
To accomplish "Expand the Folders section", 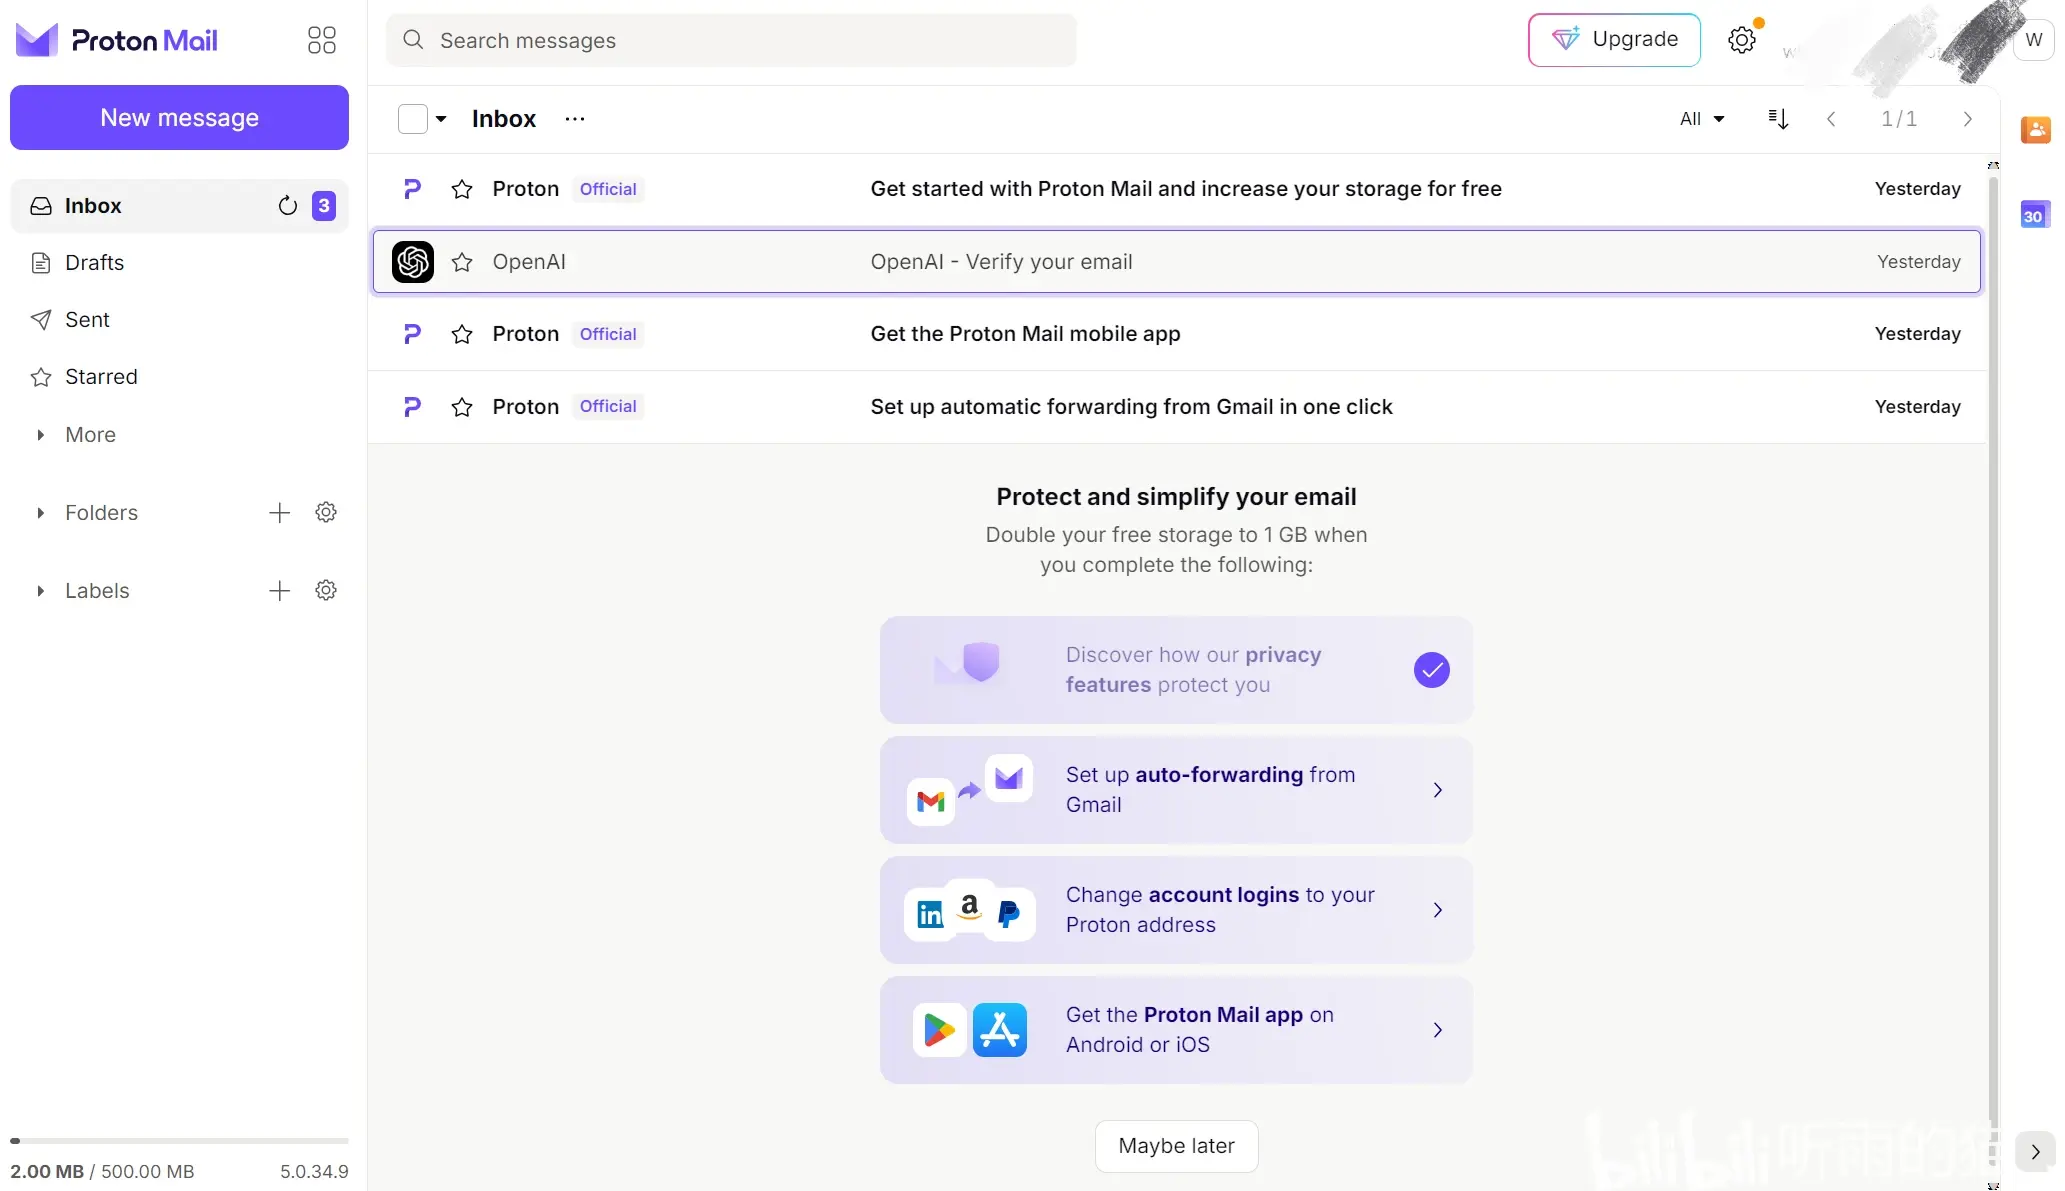I will [x=101, y=513].
